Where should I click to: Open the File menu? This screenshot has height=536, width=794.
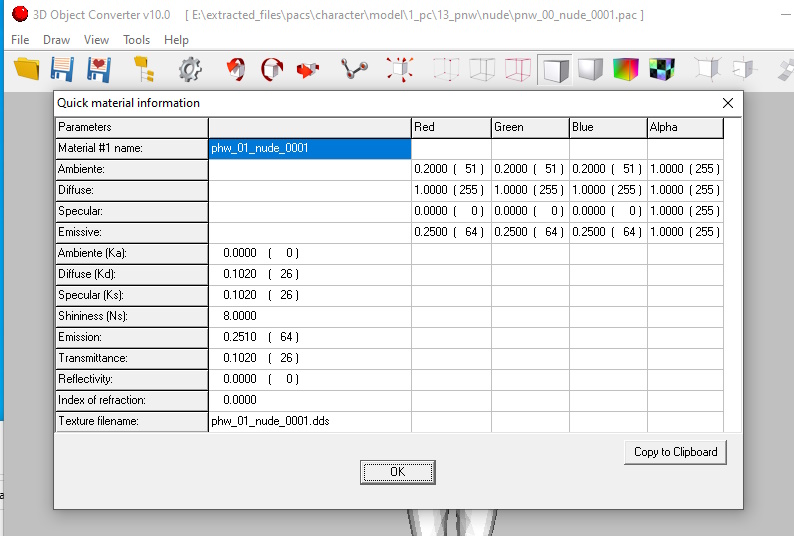(20, 40)
